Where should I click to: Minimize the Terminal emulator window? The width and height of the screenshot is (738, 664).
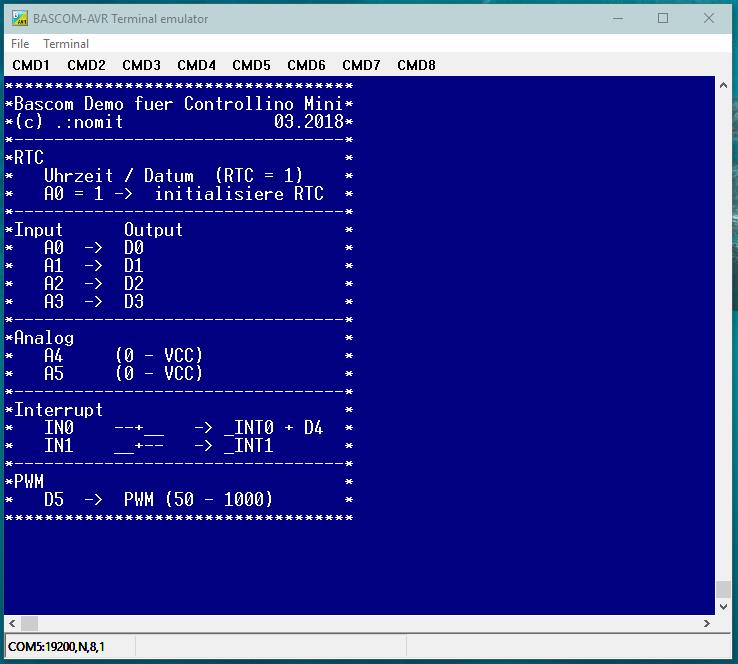[x=618, y=18]
